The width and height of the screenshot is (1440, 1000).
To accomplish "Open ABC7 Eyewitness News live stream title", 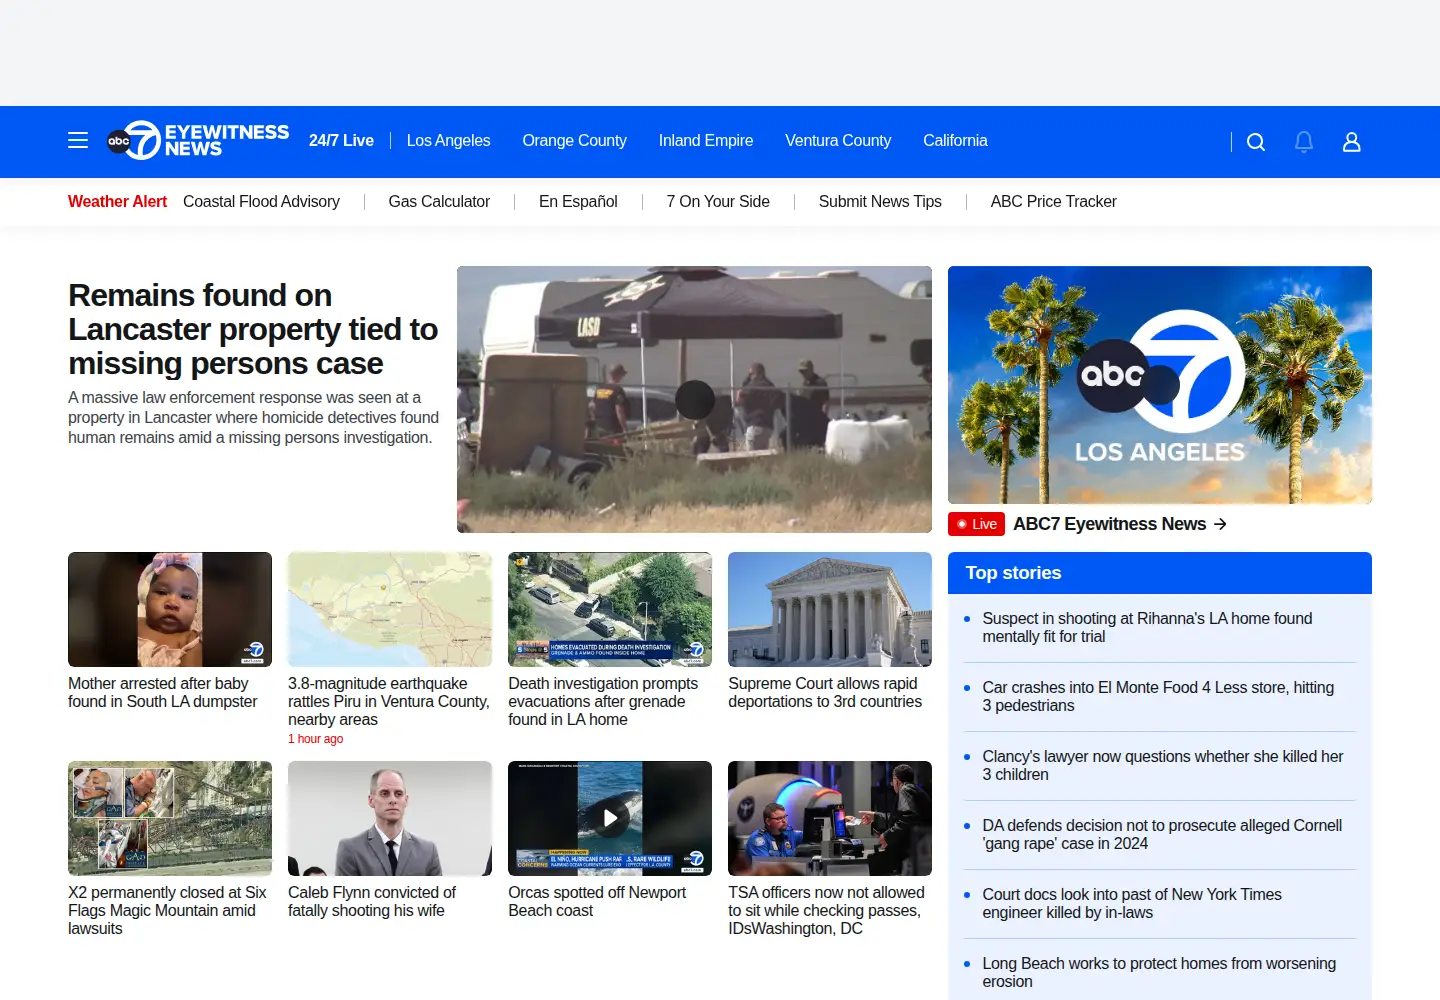I will [x=1109, y=524].
